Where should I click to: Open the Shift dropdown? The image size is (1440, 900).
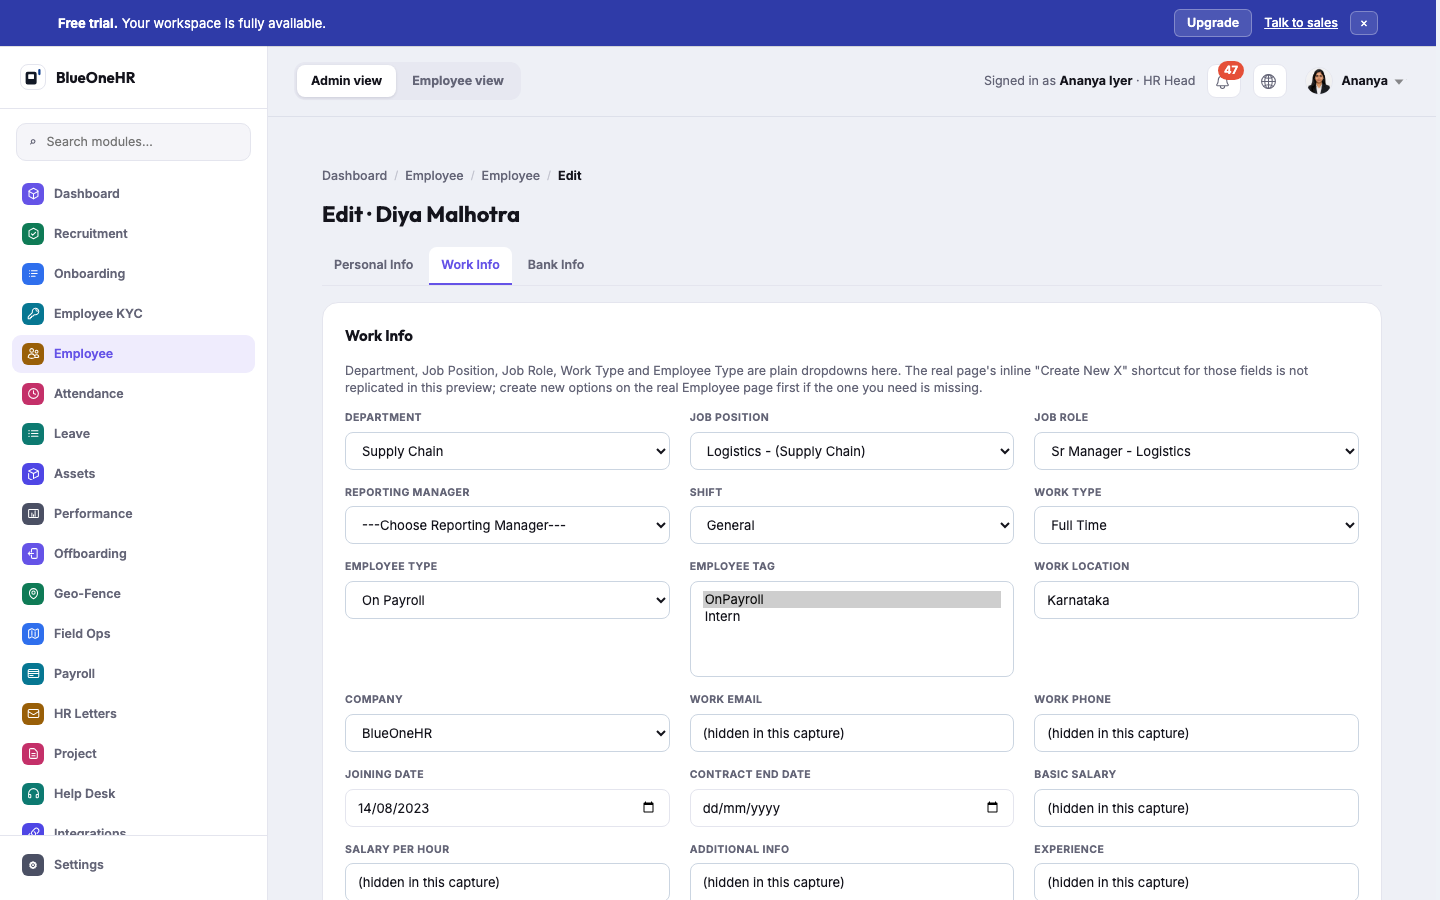point(852,525)
